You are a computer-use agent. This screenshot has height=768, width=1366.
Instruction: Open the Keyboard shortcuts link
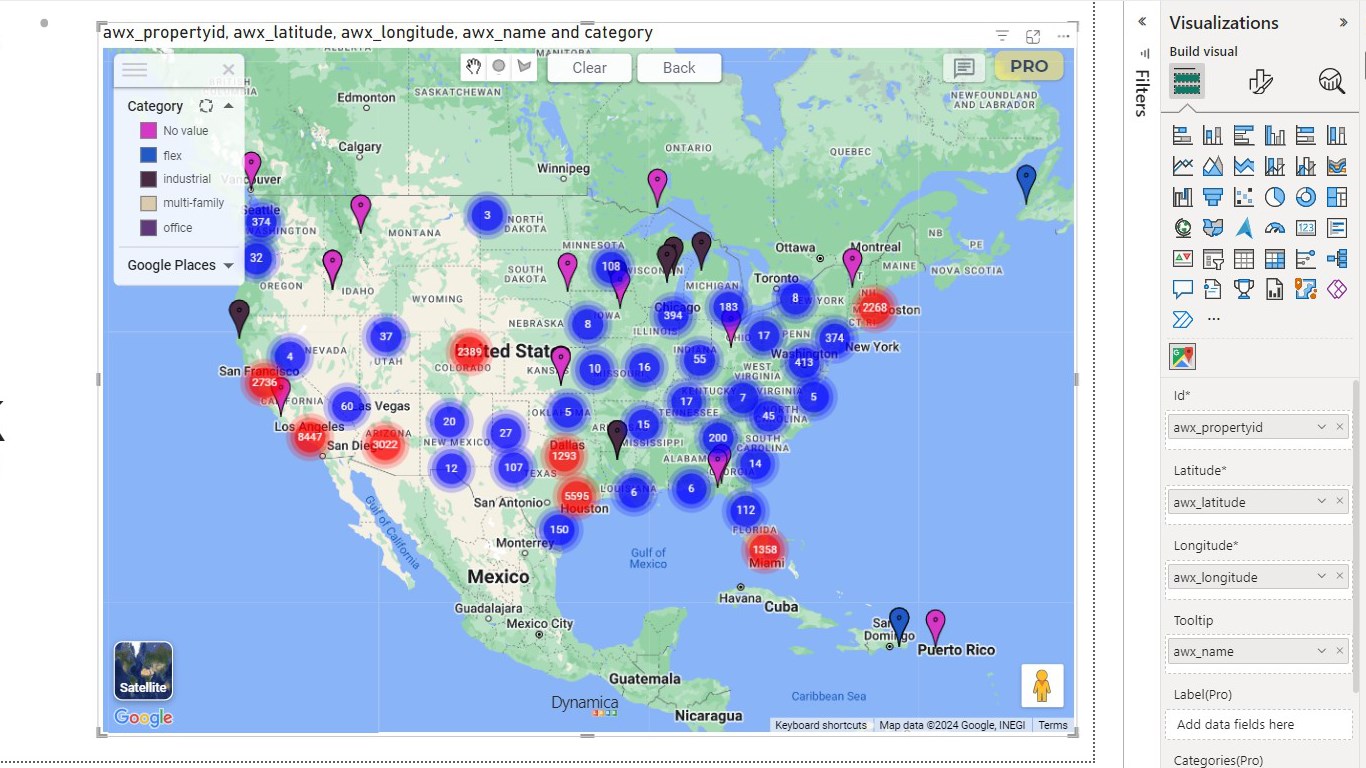pos(821,725)
